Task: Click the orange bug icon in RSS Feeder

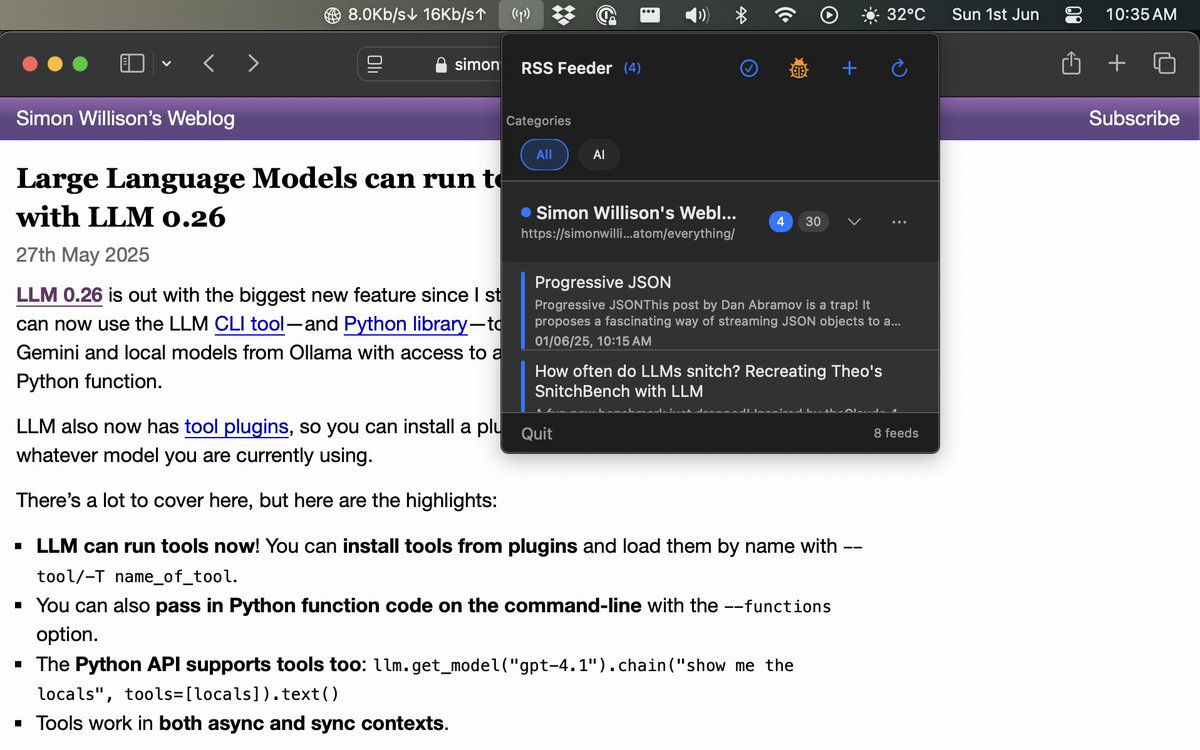Action: click(x=798, y=68)
